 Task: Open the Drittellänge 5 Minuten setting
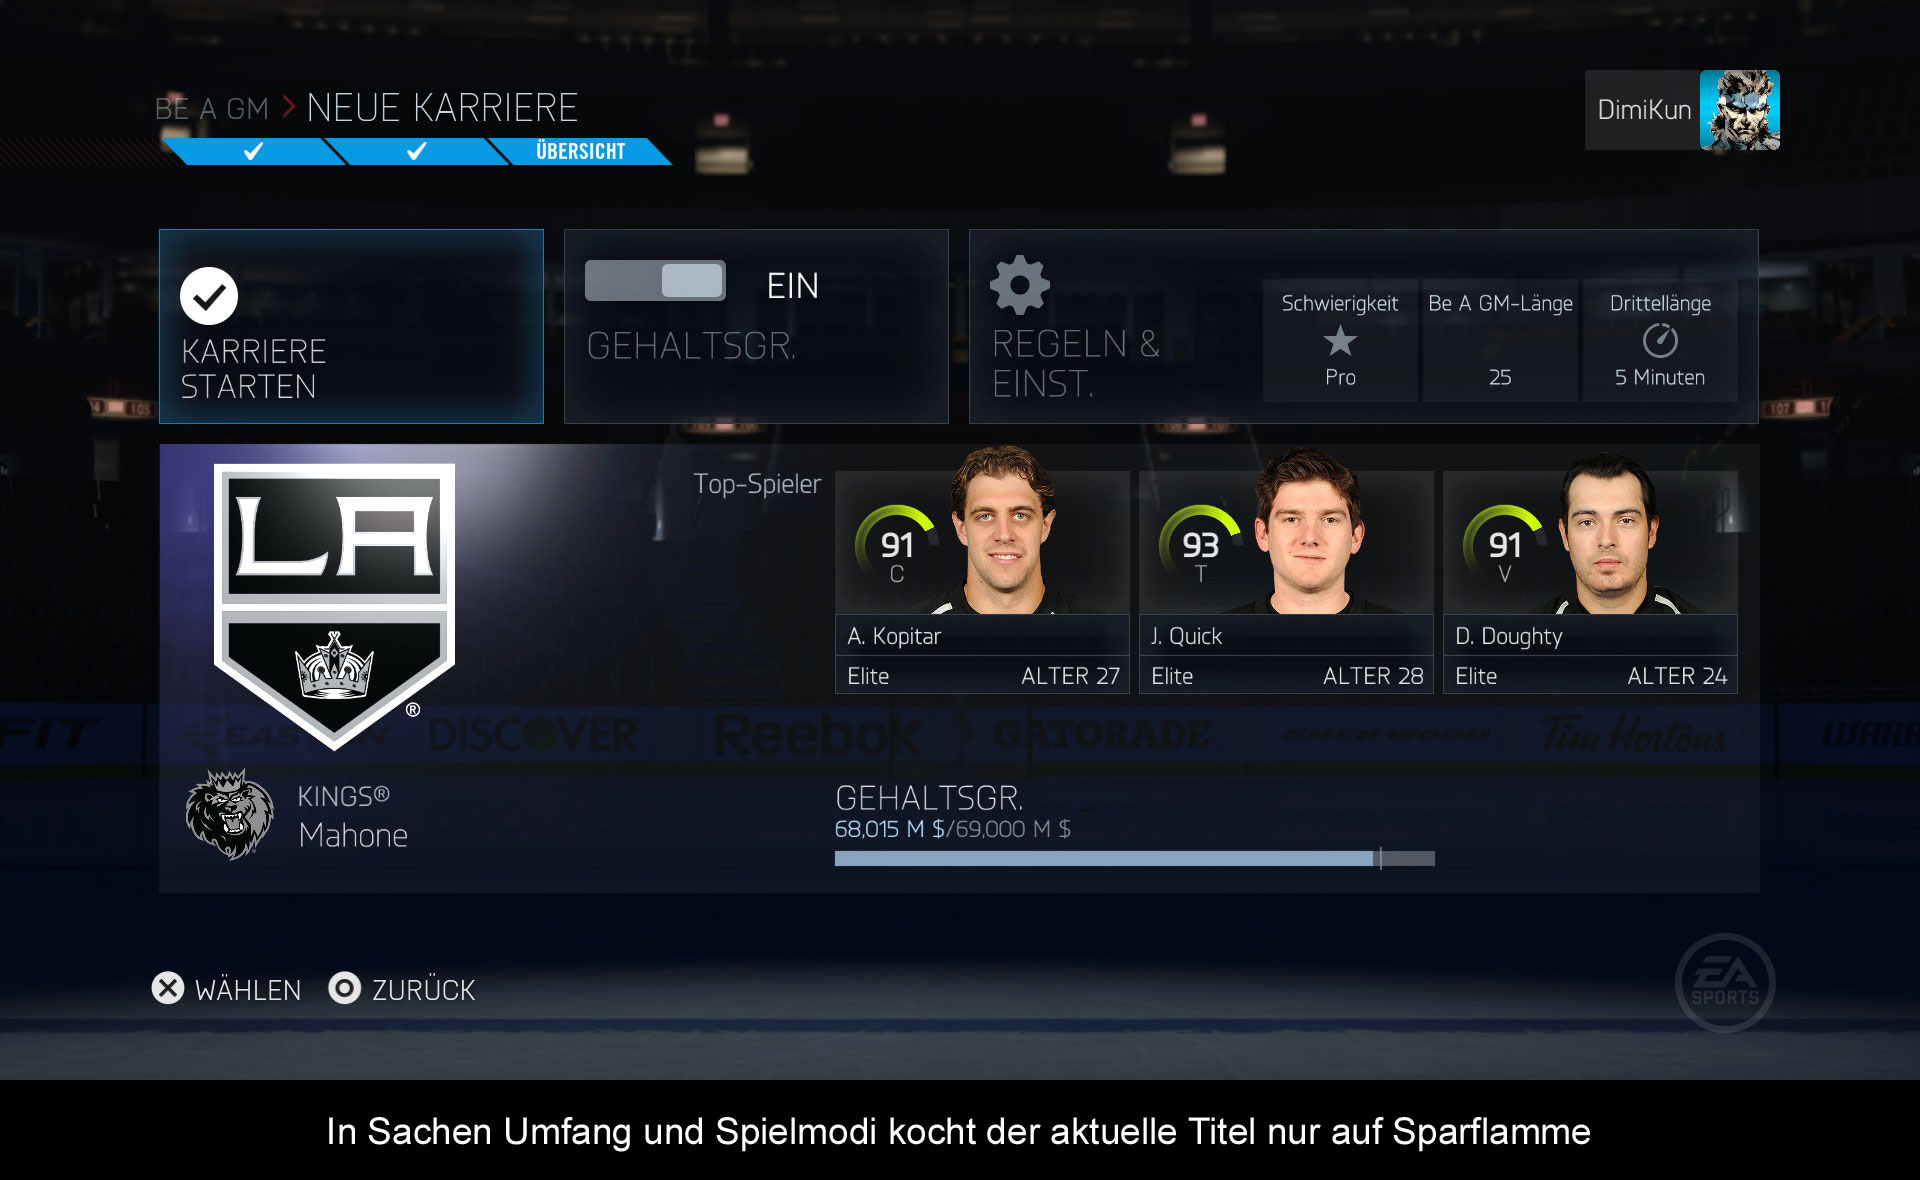pos(1660,340)
